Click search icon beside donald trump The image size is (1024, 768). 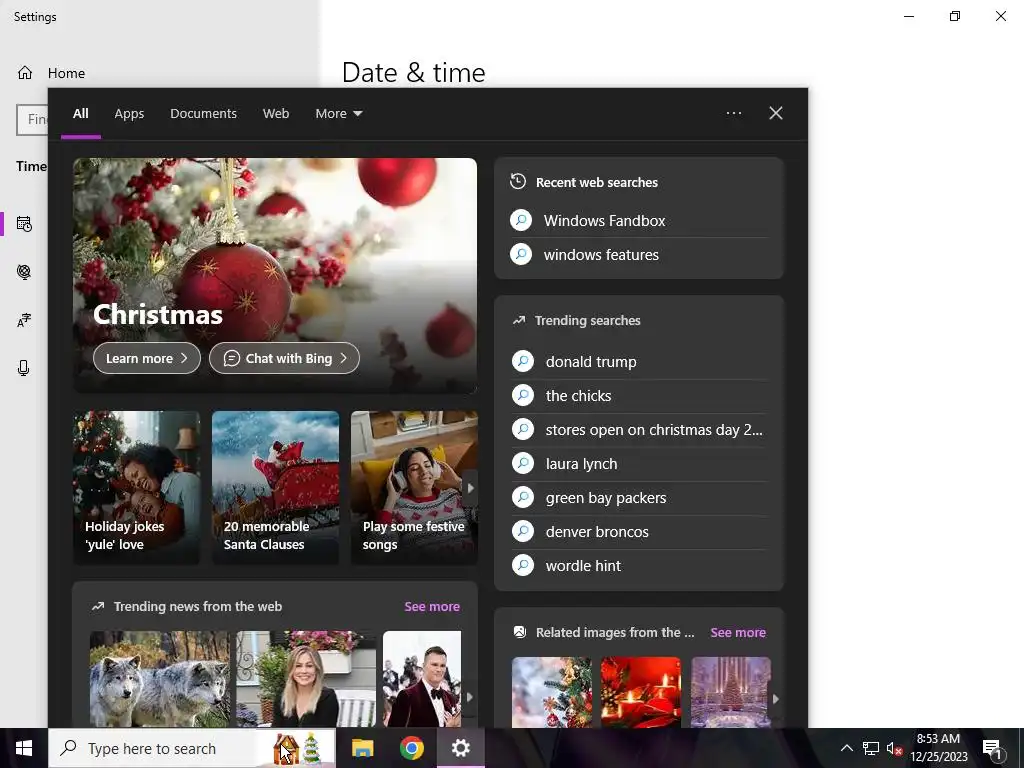[x=523, y=361]
